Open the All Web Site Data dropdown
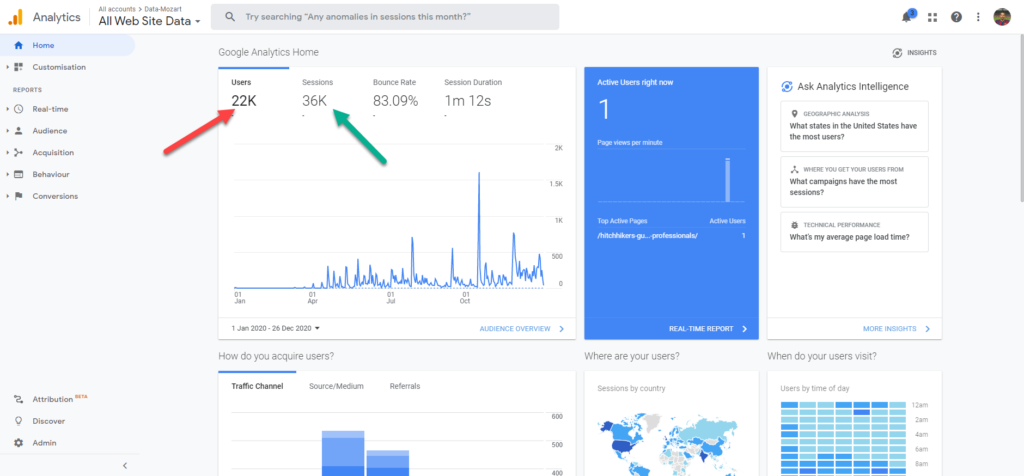This screenshot has width=1024, height=476. (150, 21)
